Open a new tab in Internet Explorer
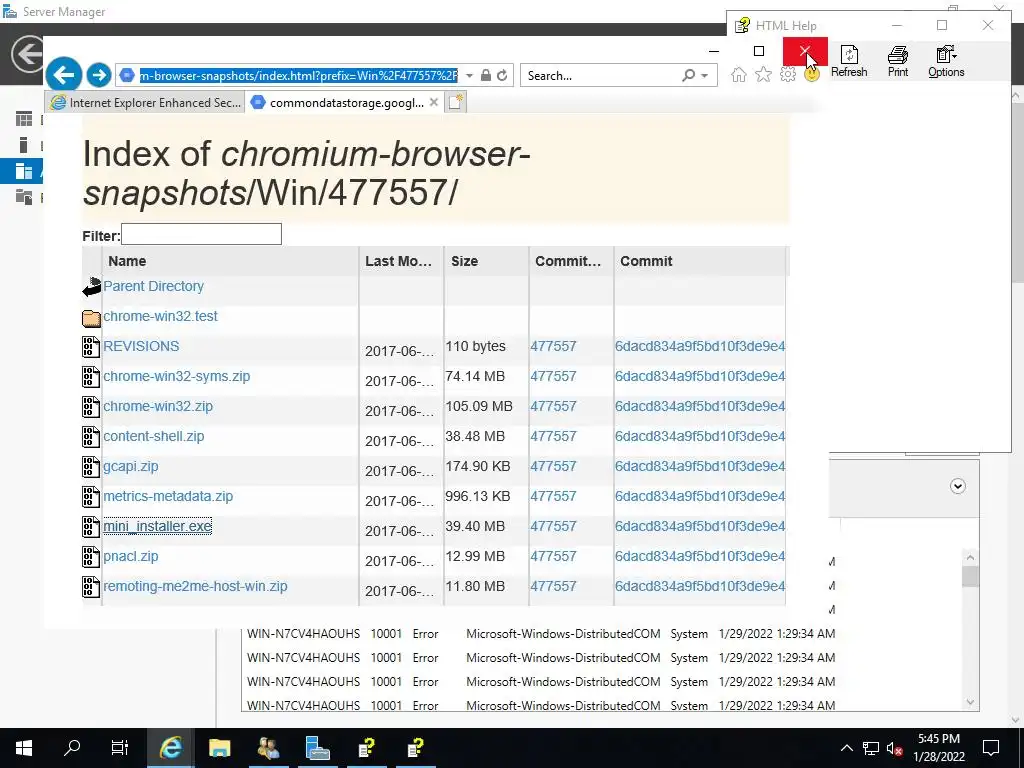 pos(456,102)
